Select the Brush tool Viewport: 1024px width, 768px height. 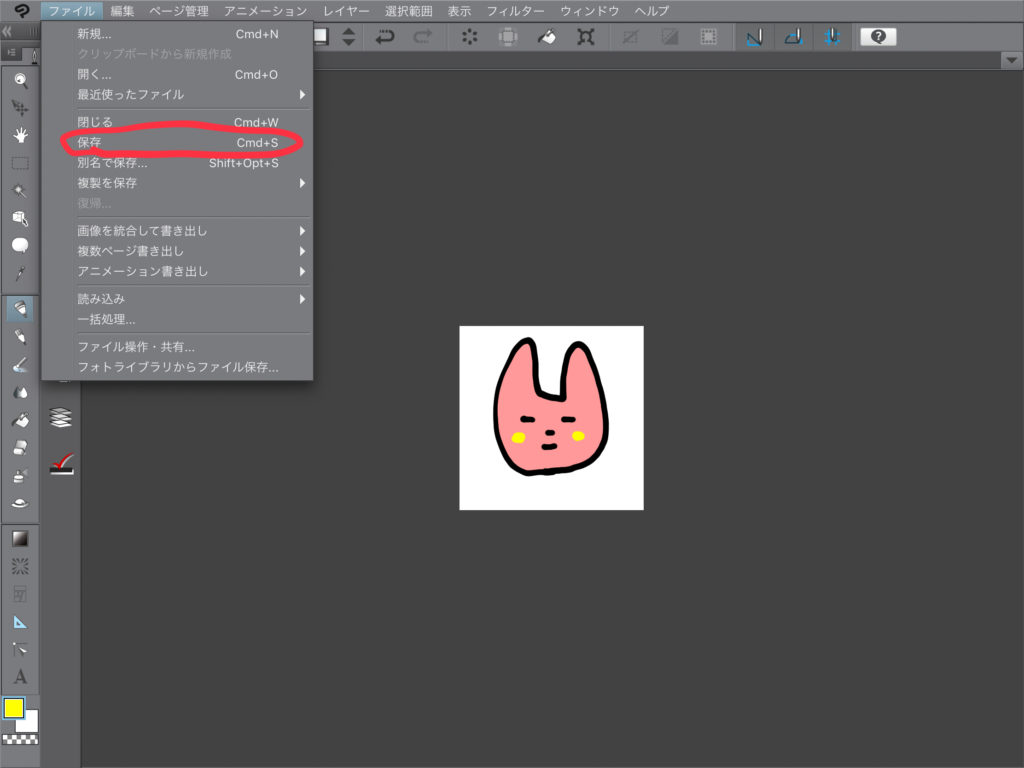pos(20,364)
